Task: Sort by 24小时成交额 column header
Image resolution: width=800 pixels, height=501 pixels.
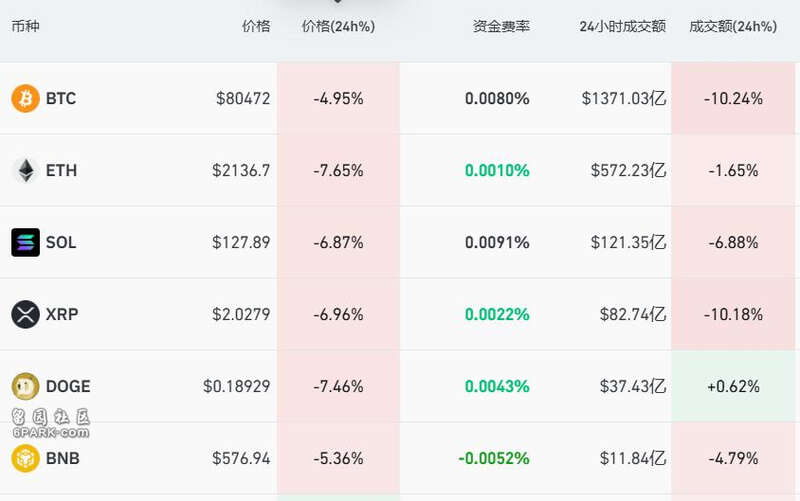Action: pyautogui.click(x=622, y=26)
